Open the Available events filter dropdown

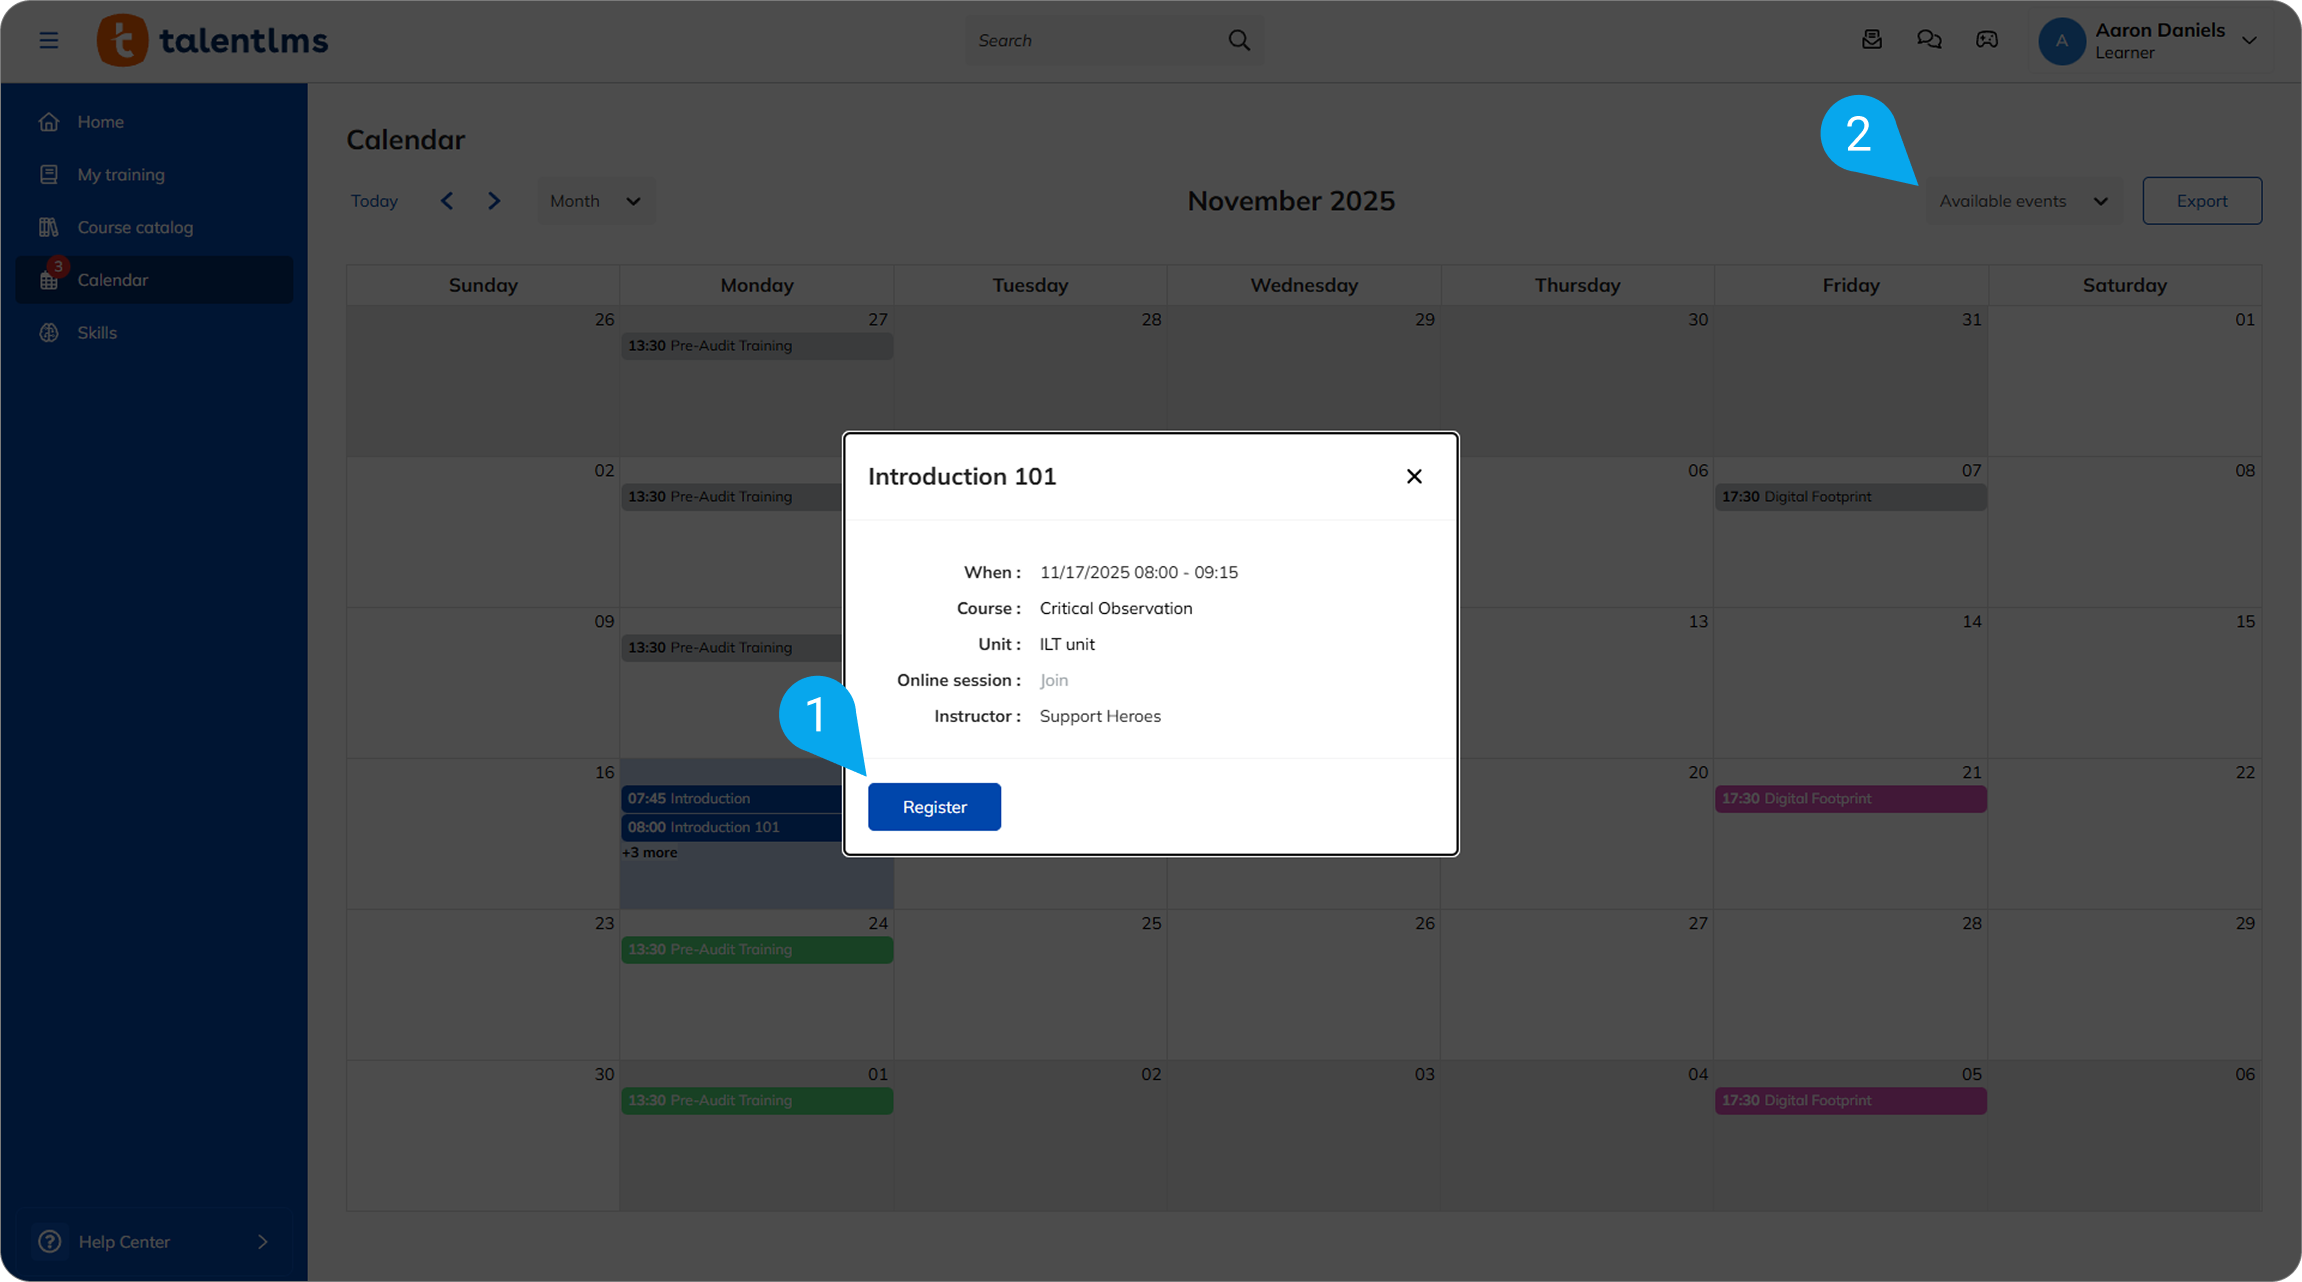pos(2023,201)
